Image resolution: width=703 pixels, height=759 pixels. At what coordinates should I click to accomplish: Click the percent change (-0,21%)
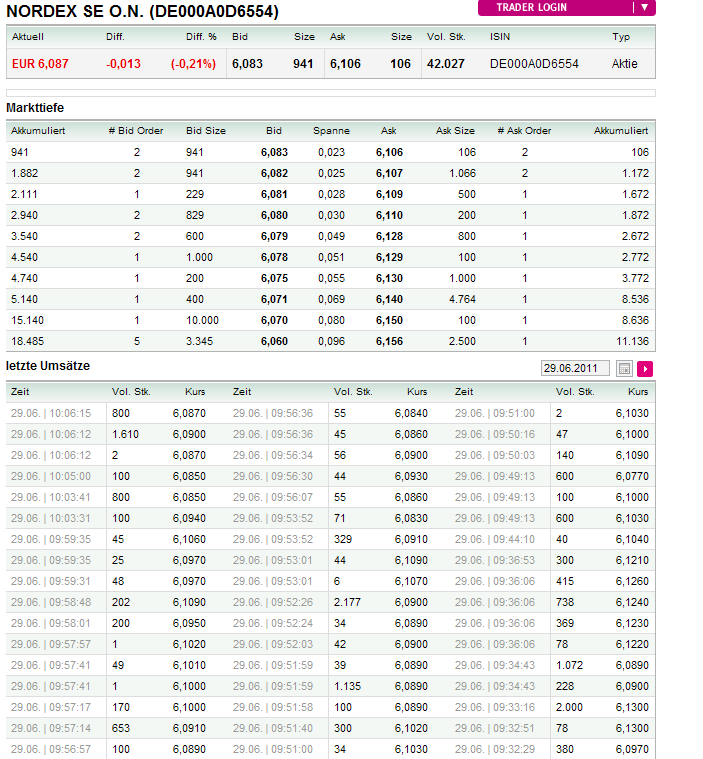click(193, 64)
